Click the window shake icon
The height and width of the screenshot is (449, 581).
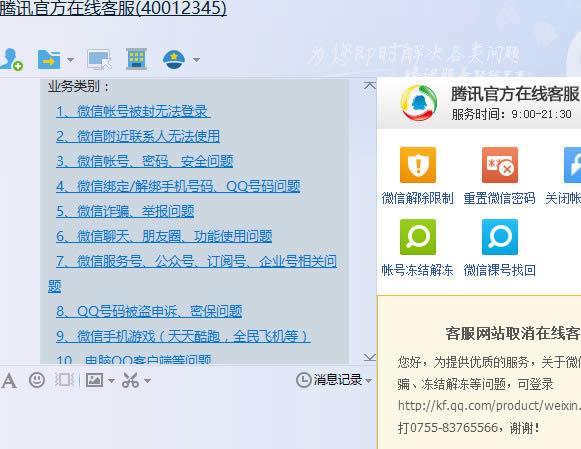[x=64, y=380]
